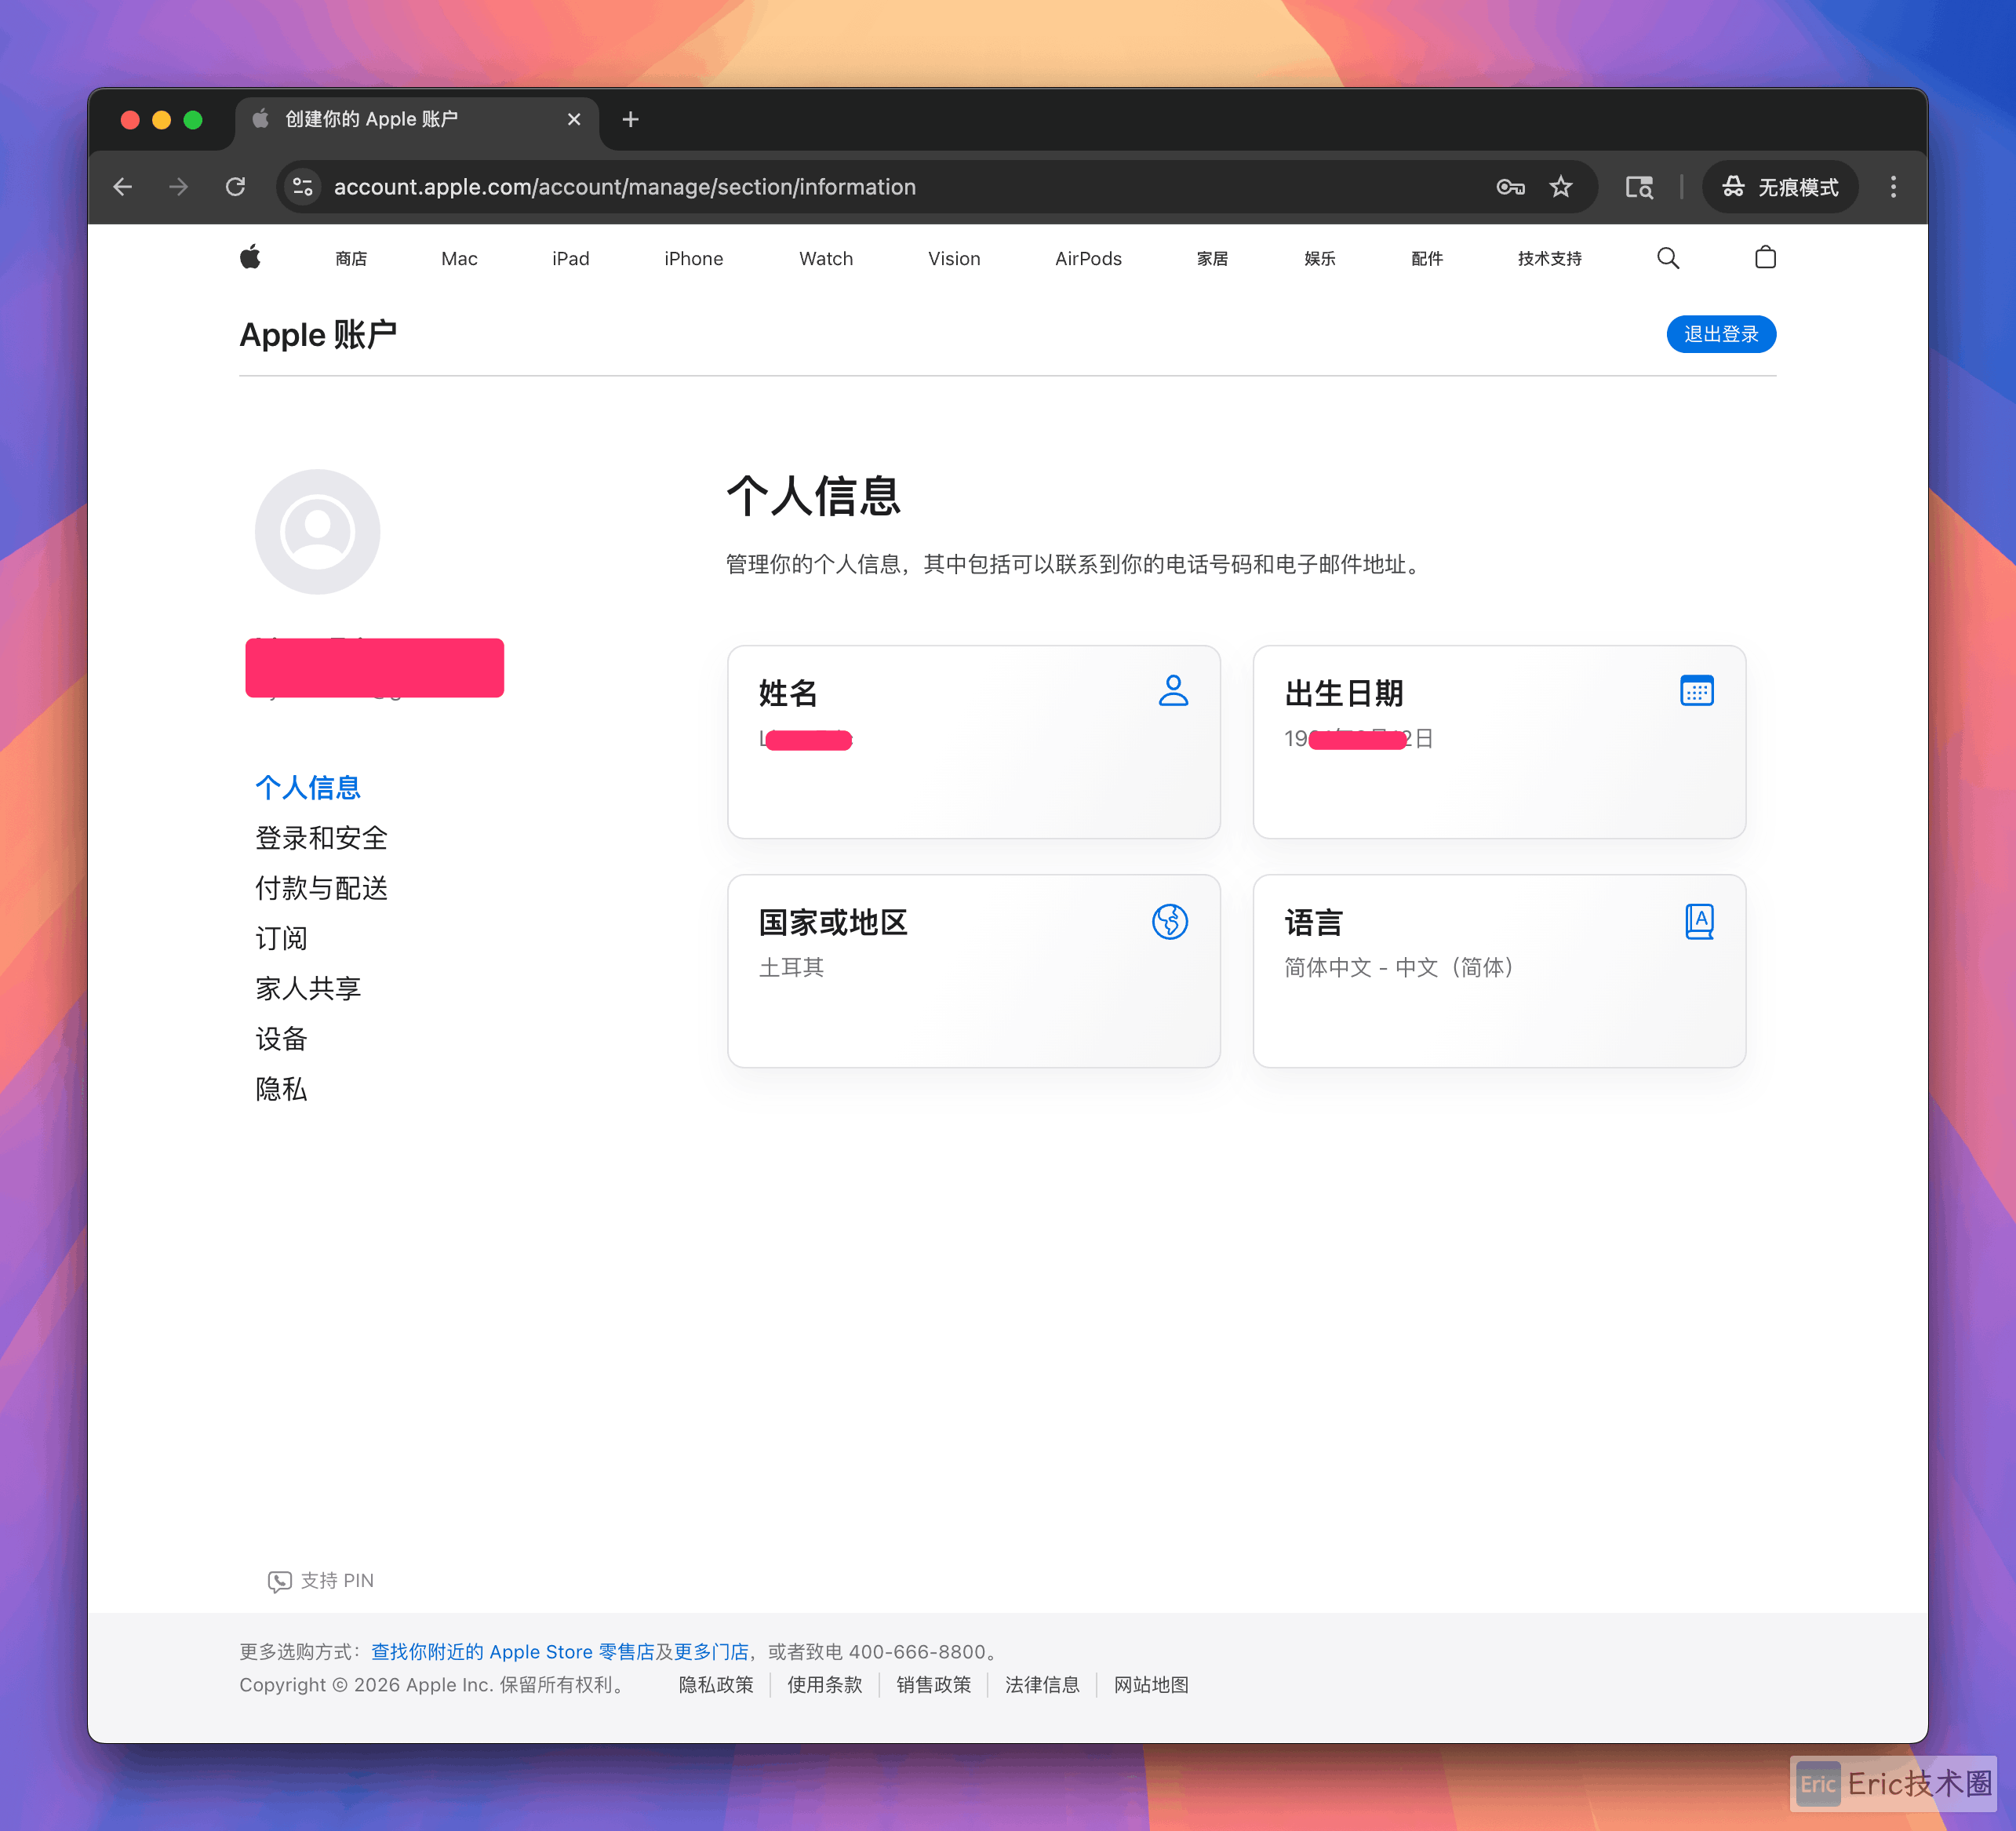Open the 姓名 card title
Image resolution: width=2016 pixels, height=1831 pixels.
click(788, 693)
